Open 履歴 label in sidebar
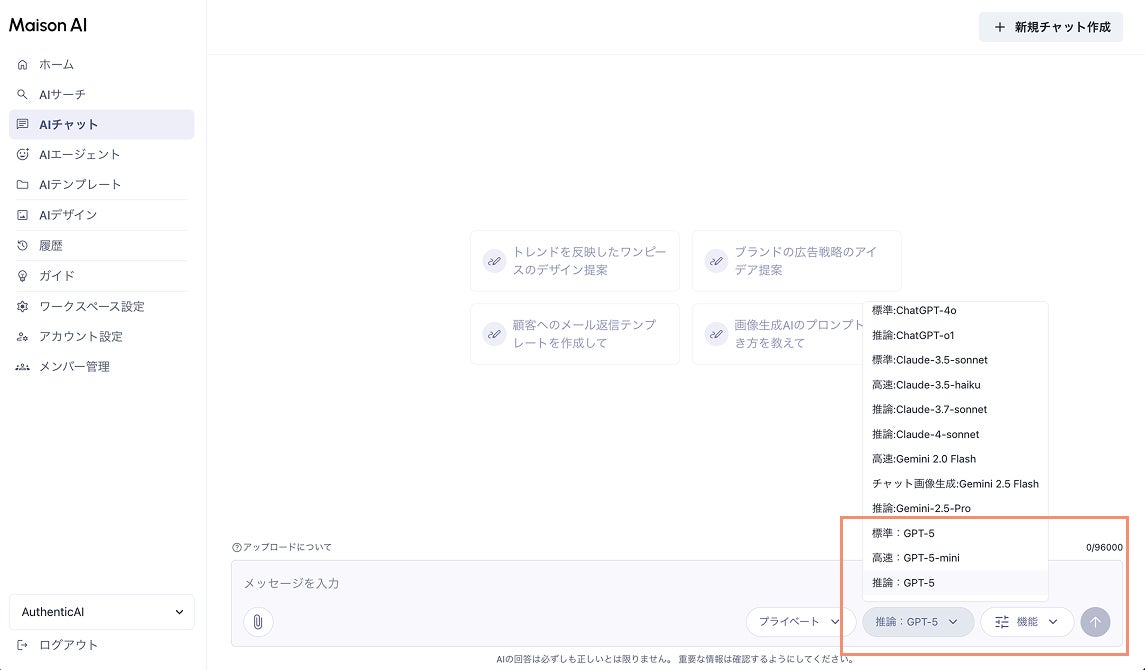Image resolution: width=1145 pixels, height=670 pixels. (x=50, y=246)
